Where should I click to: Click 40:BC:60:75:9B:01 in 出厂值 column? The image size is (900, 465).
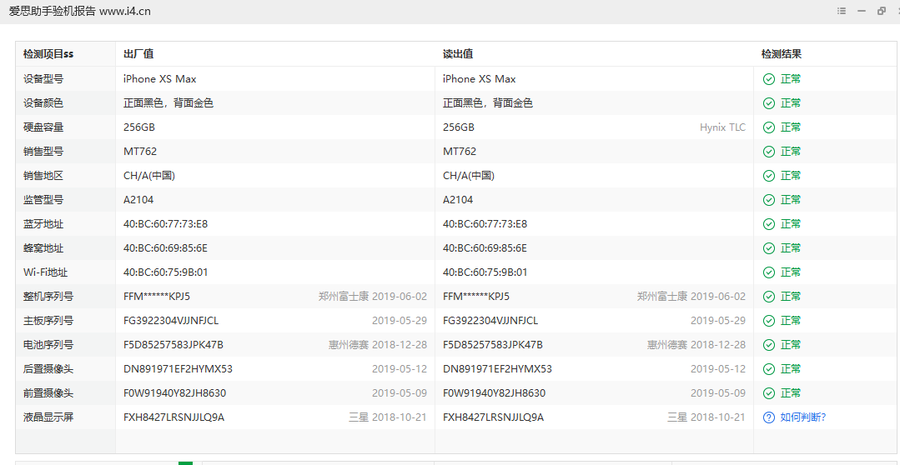165,272
